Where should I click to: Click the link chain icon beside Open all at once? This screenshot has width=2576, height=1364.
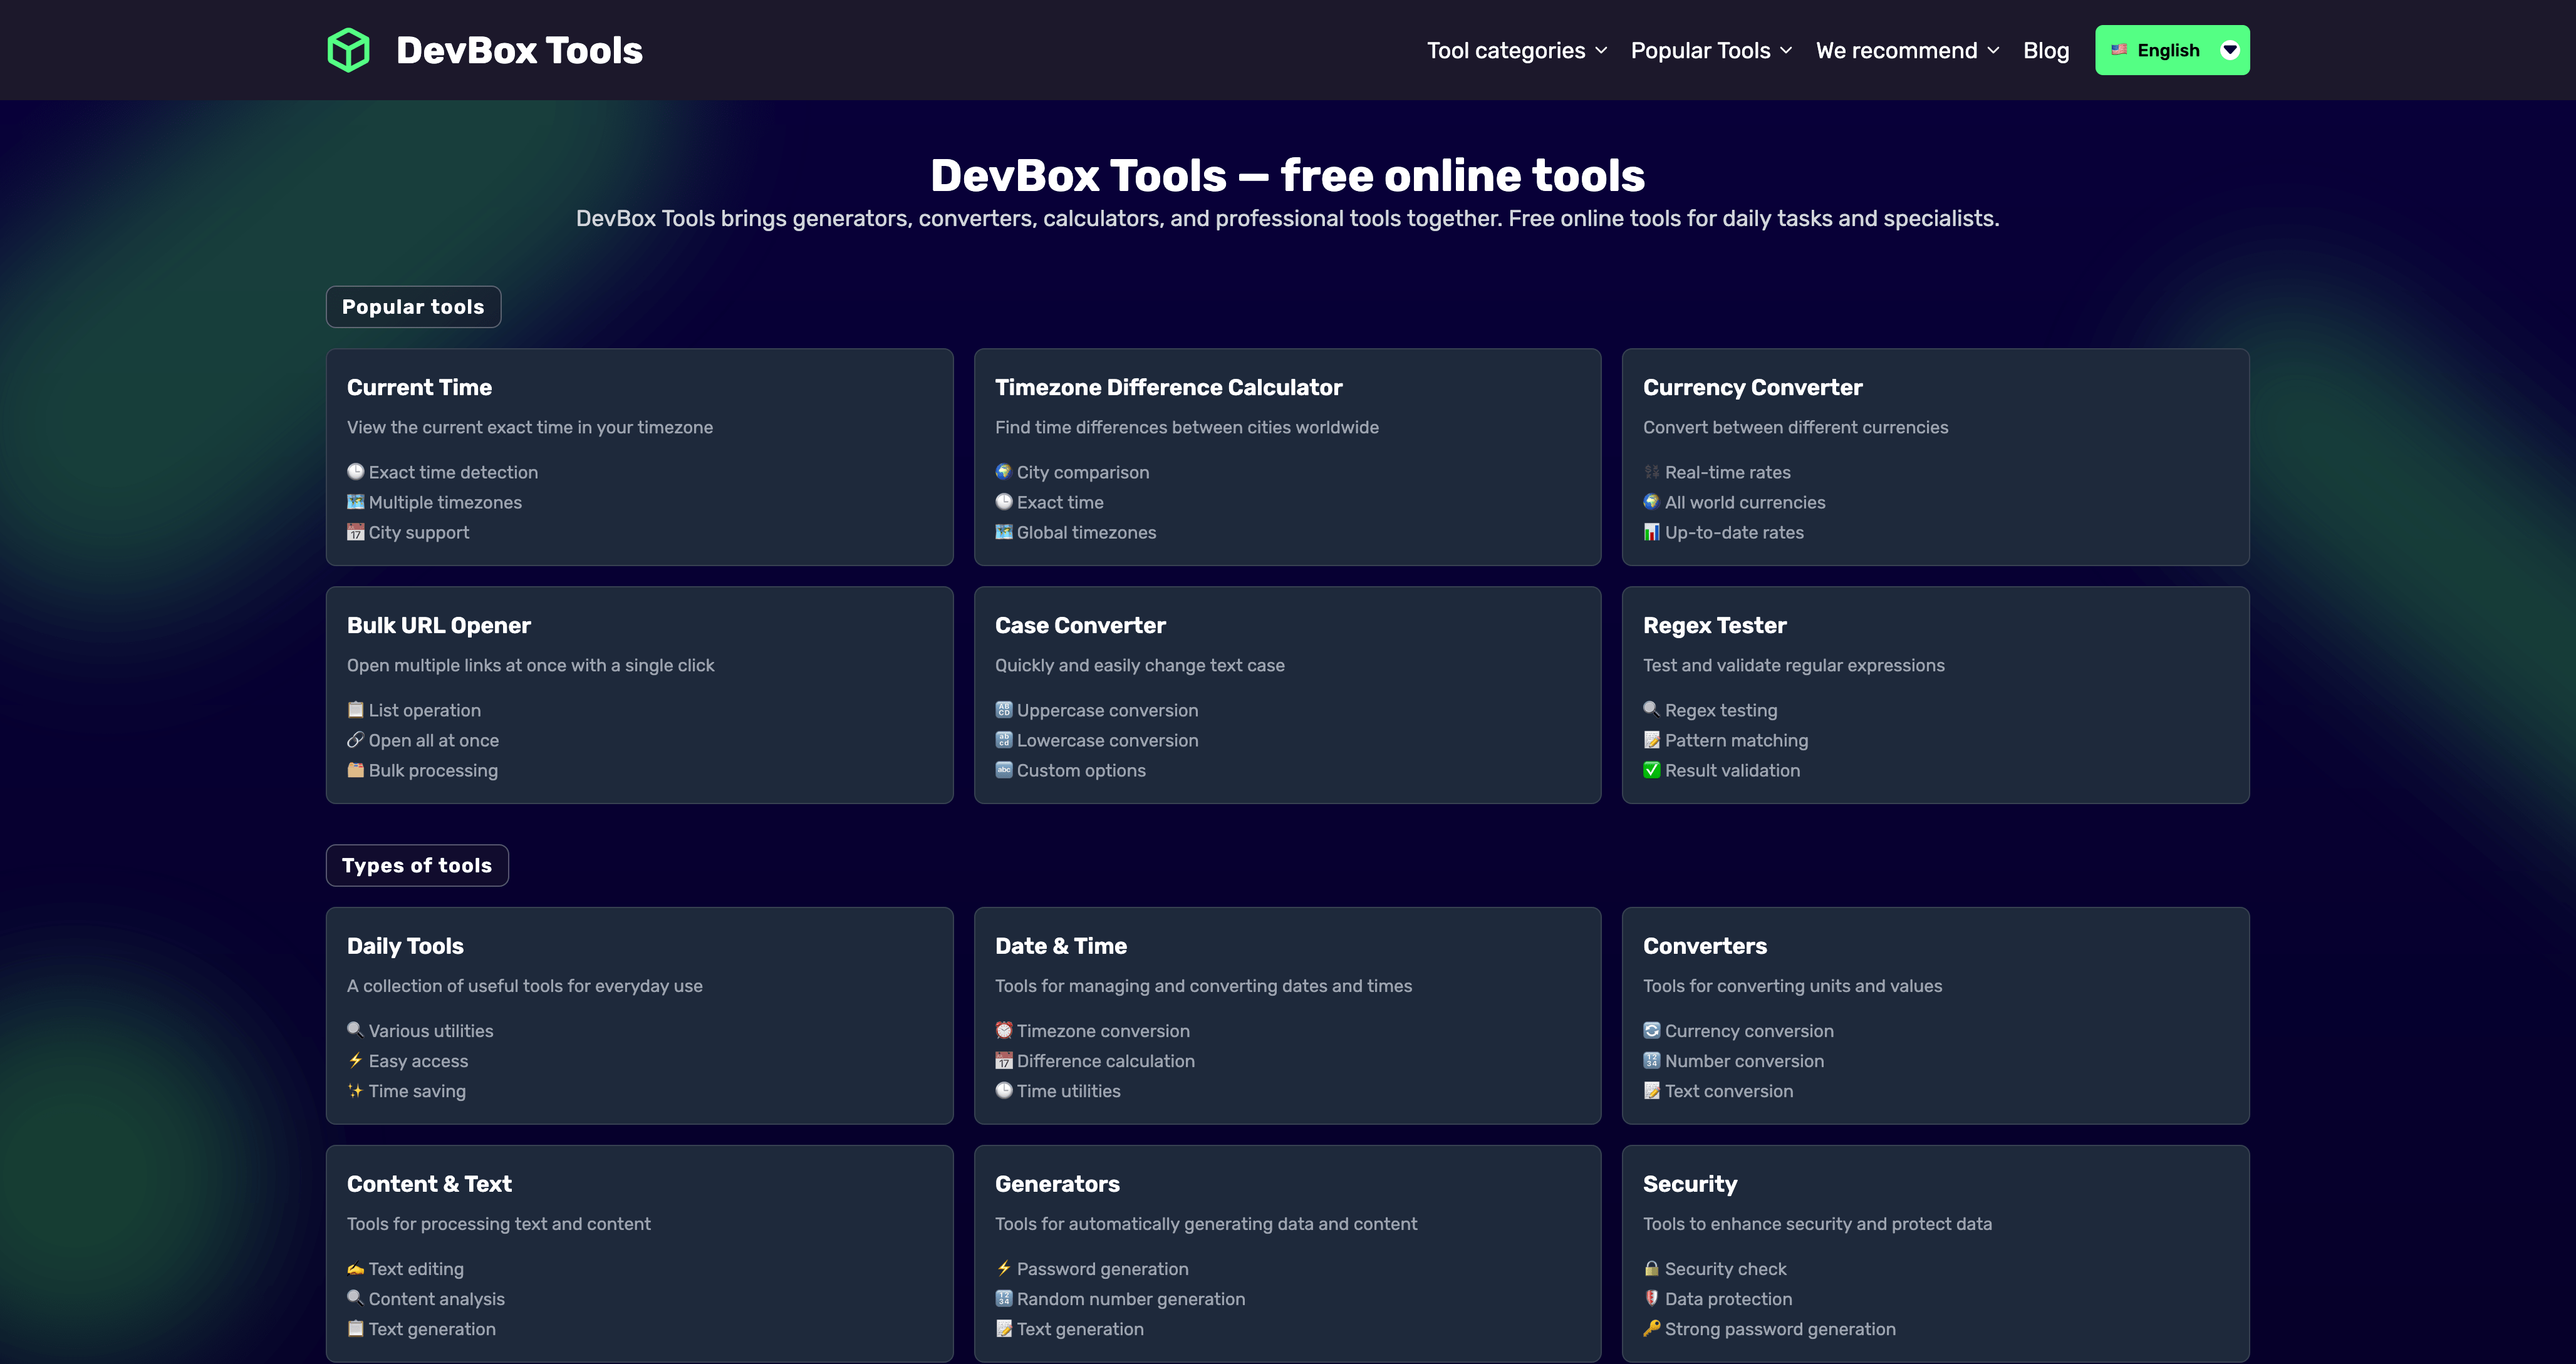pyautogui.click(x=355, y=740)
